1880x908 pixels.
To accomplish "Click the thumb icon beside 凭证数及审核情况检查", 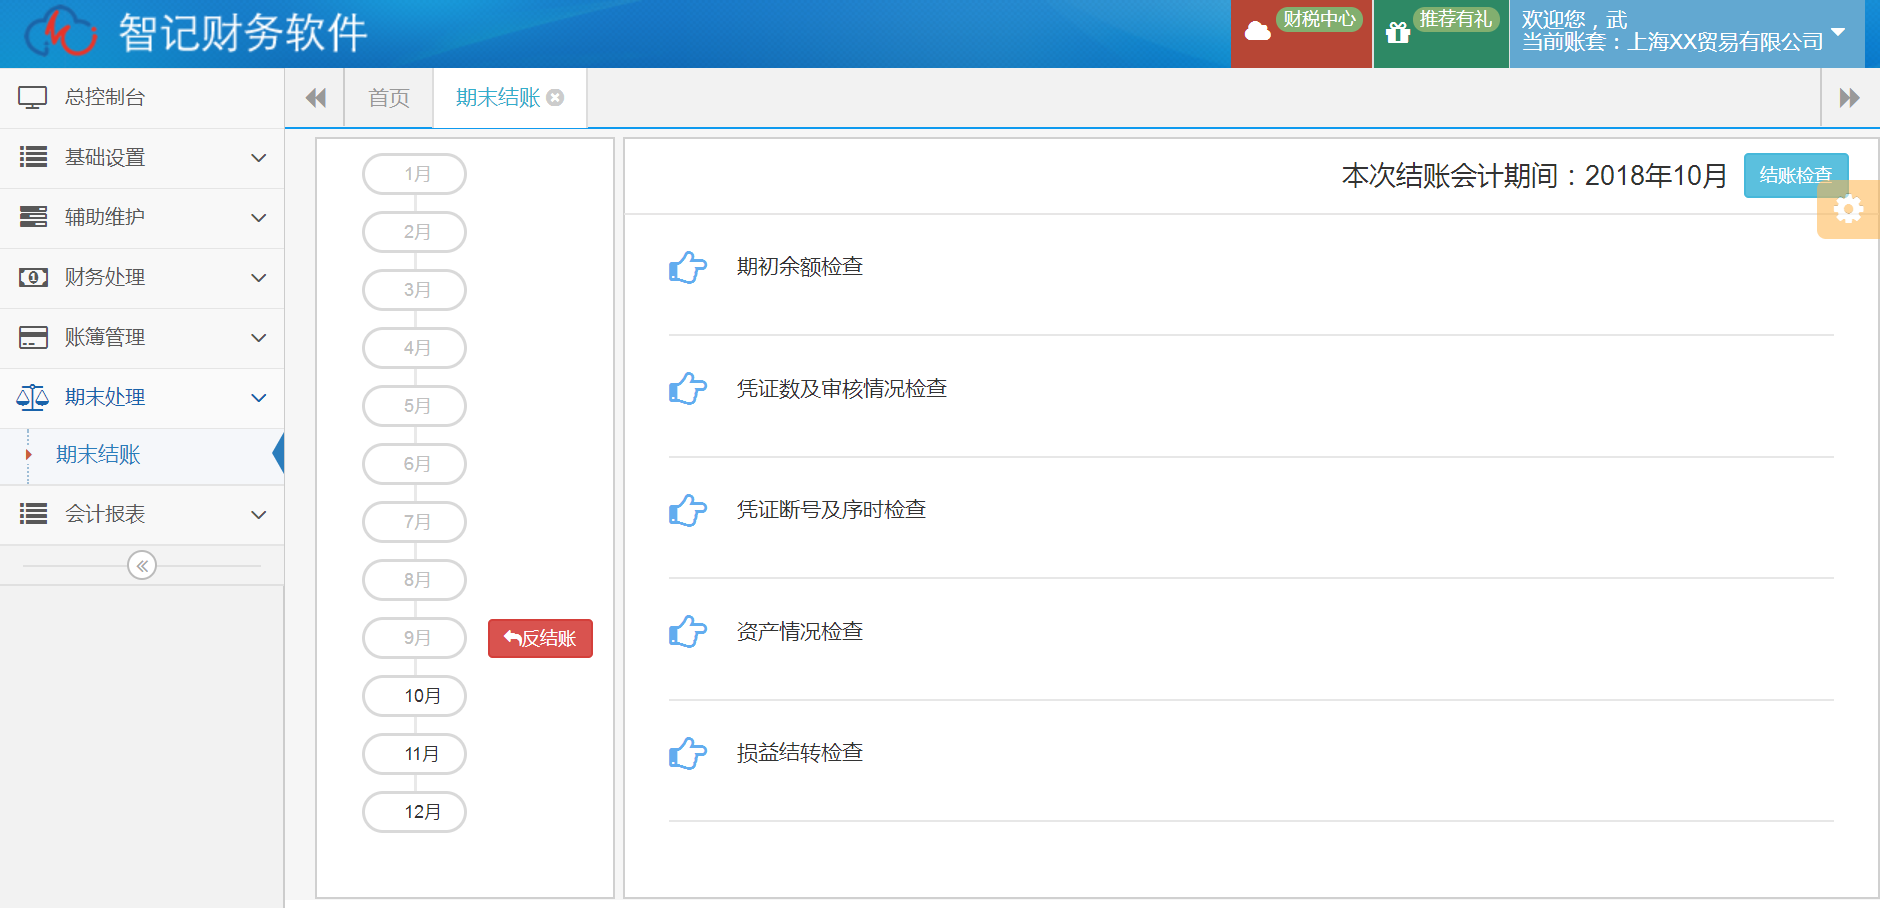I will tap(687, 388).
